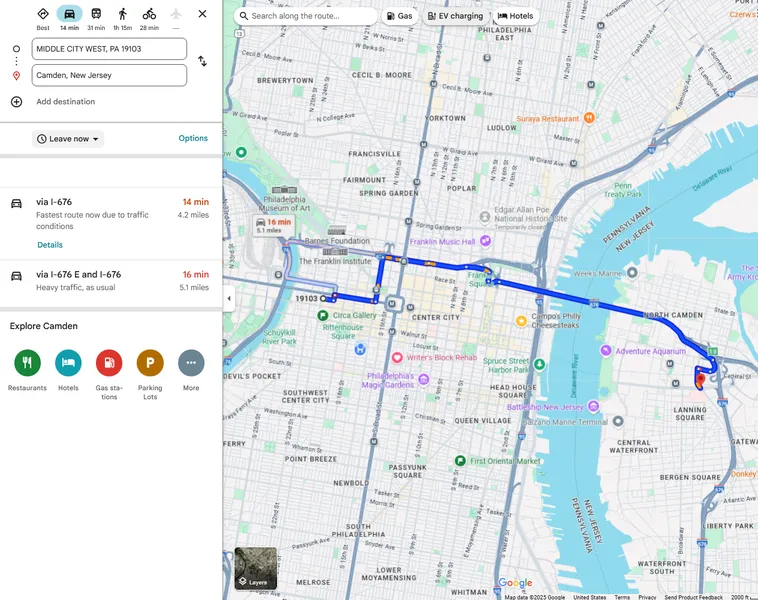
Task: Open Franklin Music Hall marker
Action: click(x=485, y=241)
